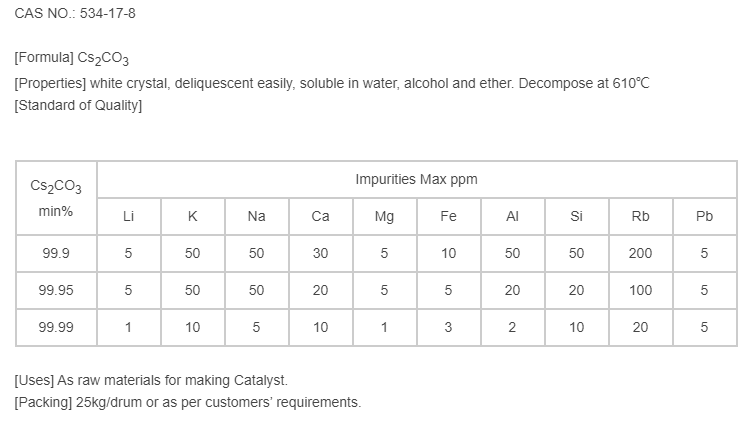The image size is (750, 426).
Task: Select the Impurities Max ppm header
Action: click(416, 180)
